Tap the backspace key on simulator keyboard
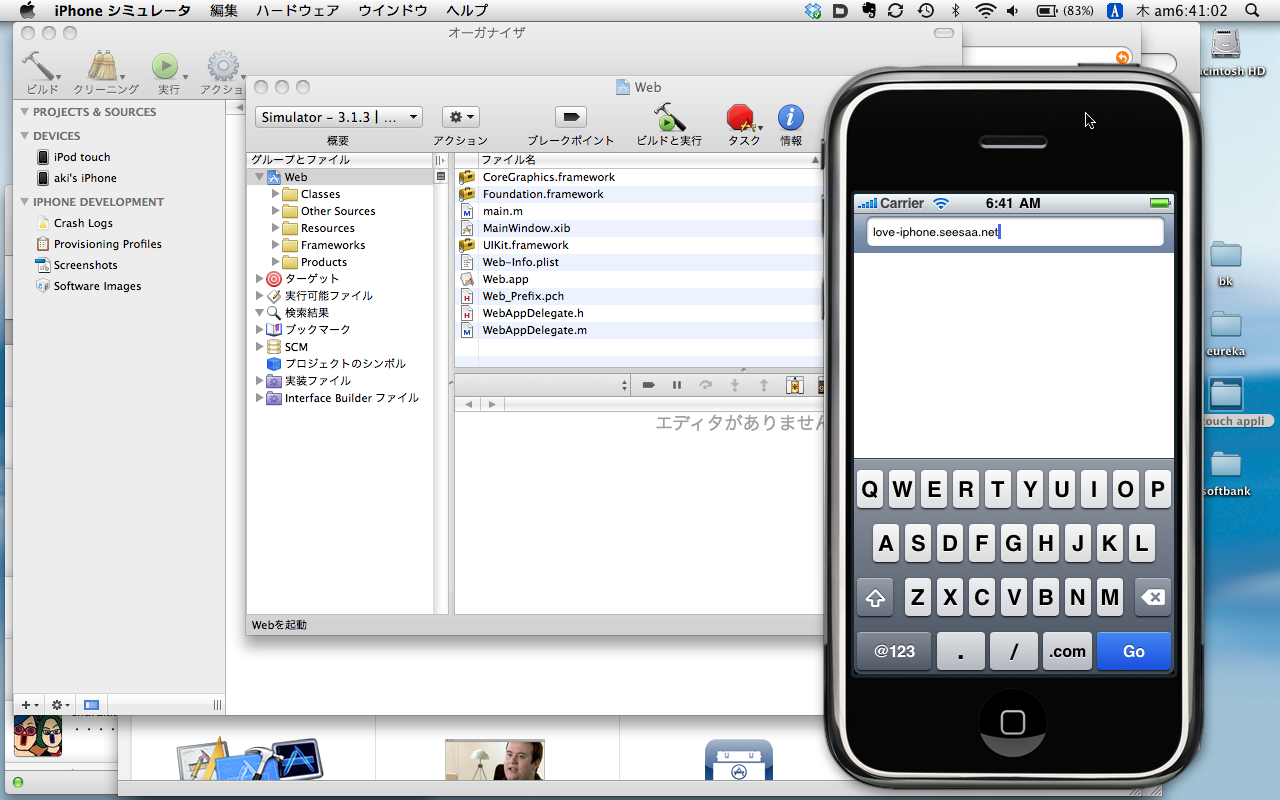The height and width of the screenshot is (800, 1280). [x=1152, y=598]
